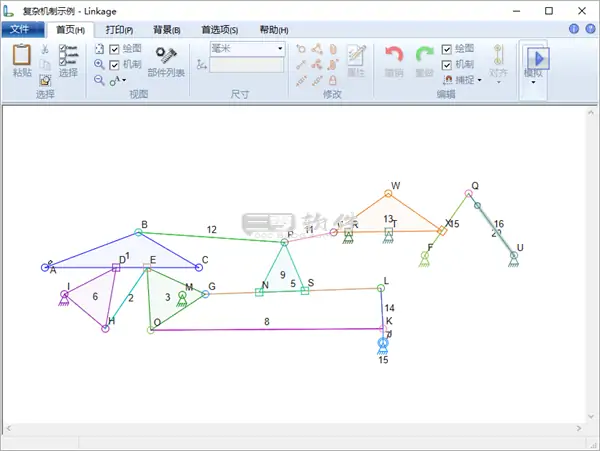
Task: Open the 文件 file menu
Action: pos(23,29)
